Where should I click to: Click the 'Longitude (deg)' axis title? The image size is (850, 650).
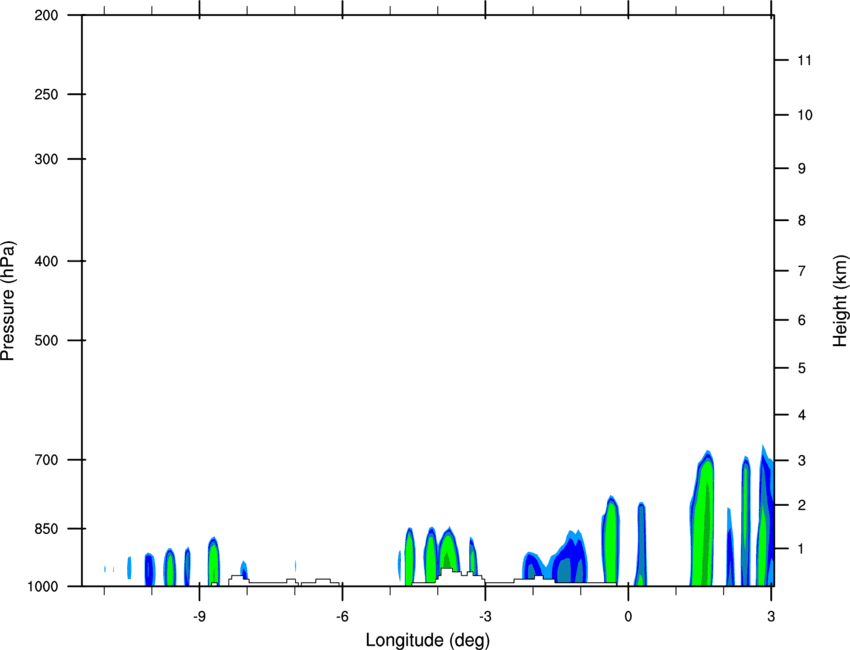tap(428, 640)
